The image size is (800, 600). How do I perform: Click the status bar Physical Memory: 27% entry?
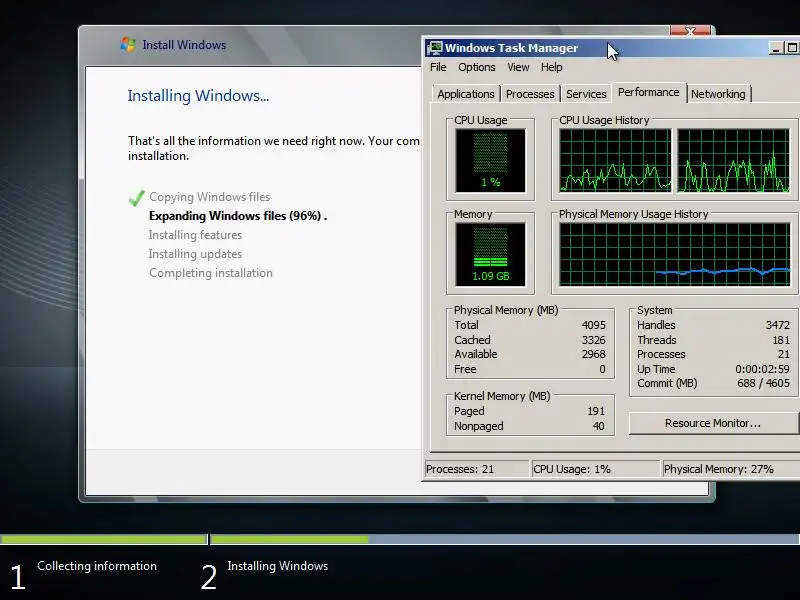click(731, 469)
